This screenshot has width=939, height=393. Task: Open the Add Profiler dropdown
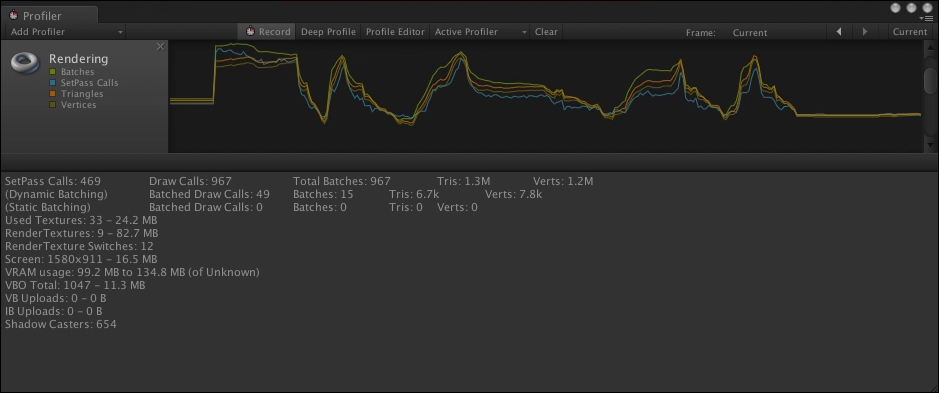coord(66,32)
